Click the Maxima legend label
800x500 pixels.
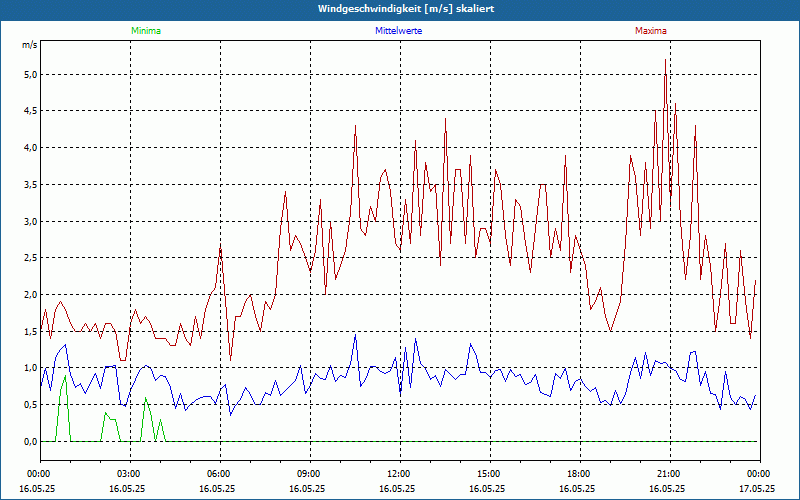(x=651, y=31)
